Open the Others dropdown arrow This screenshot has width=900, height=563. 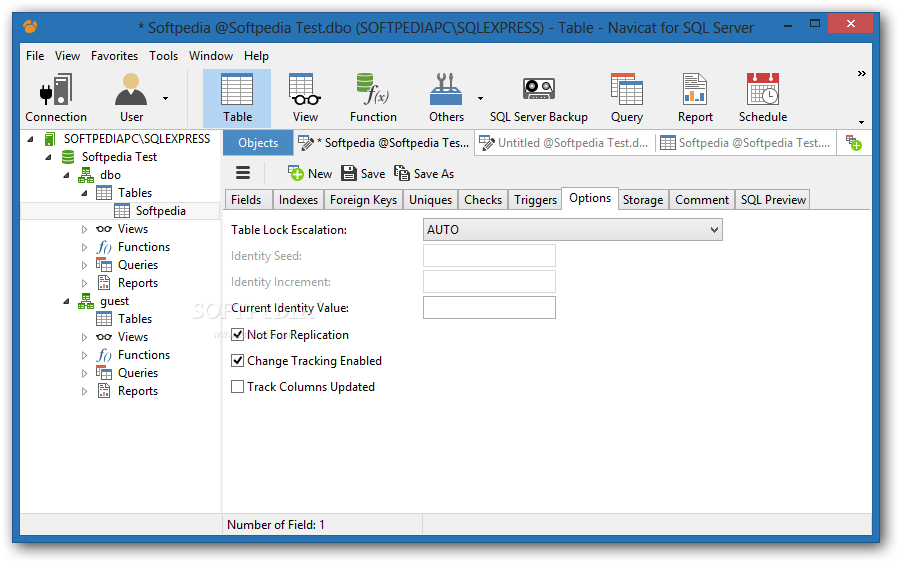(x=480, y=98)
